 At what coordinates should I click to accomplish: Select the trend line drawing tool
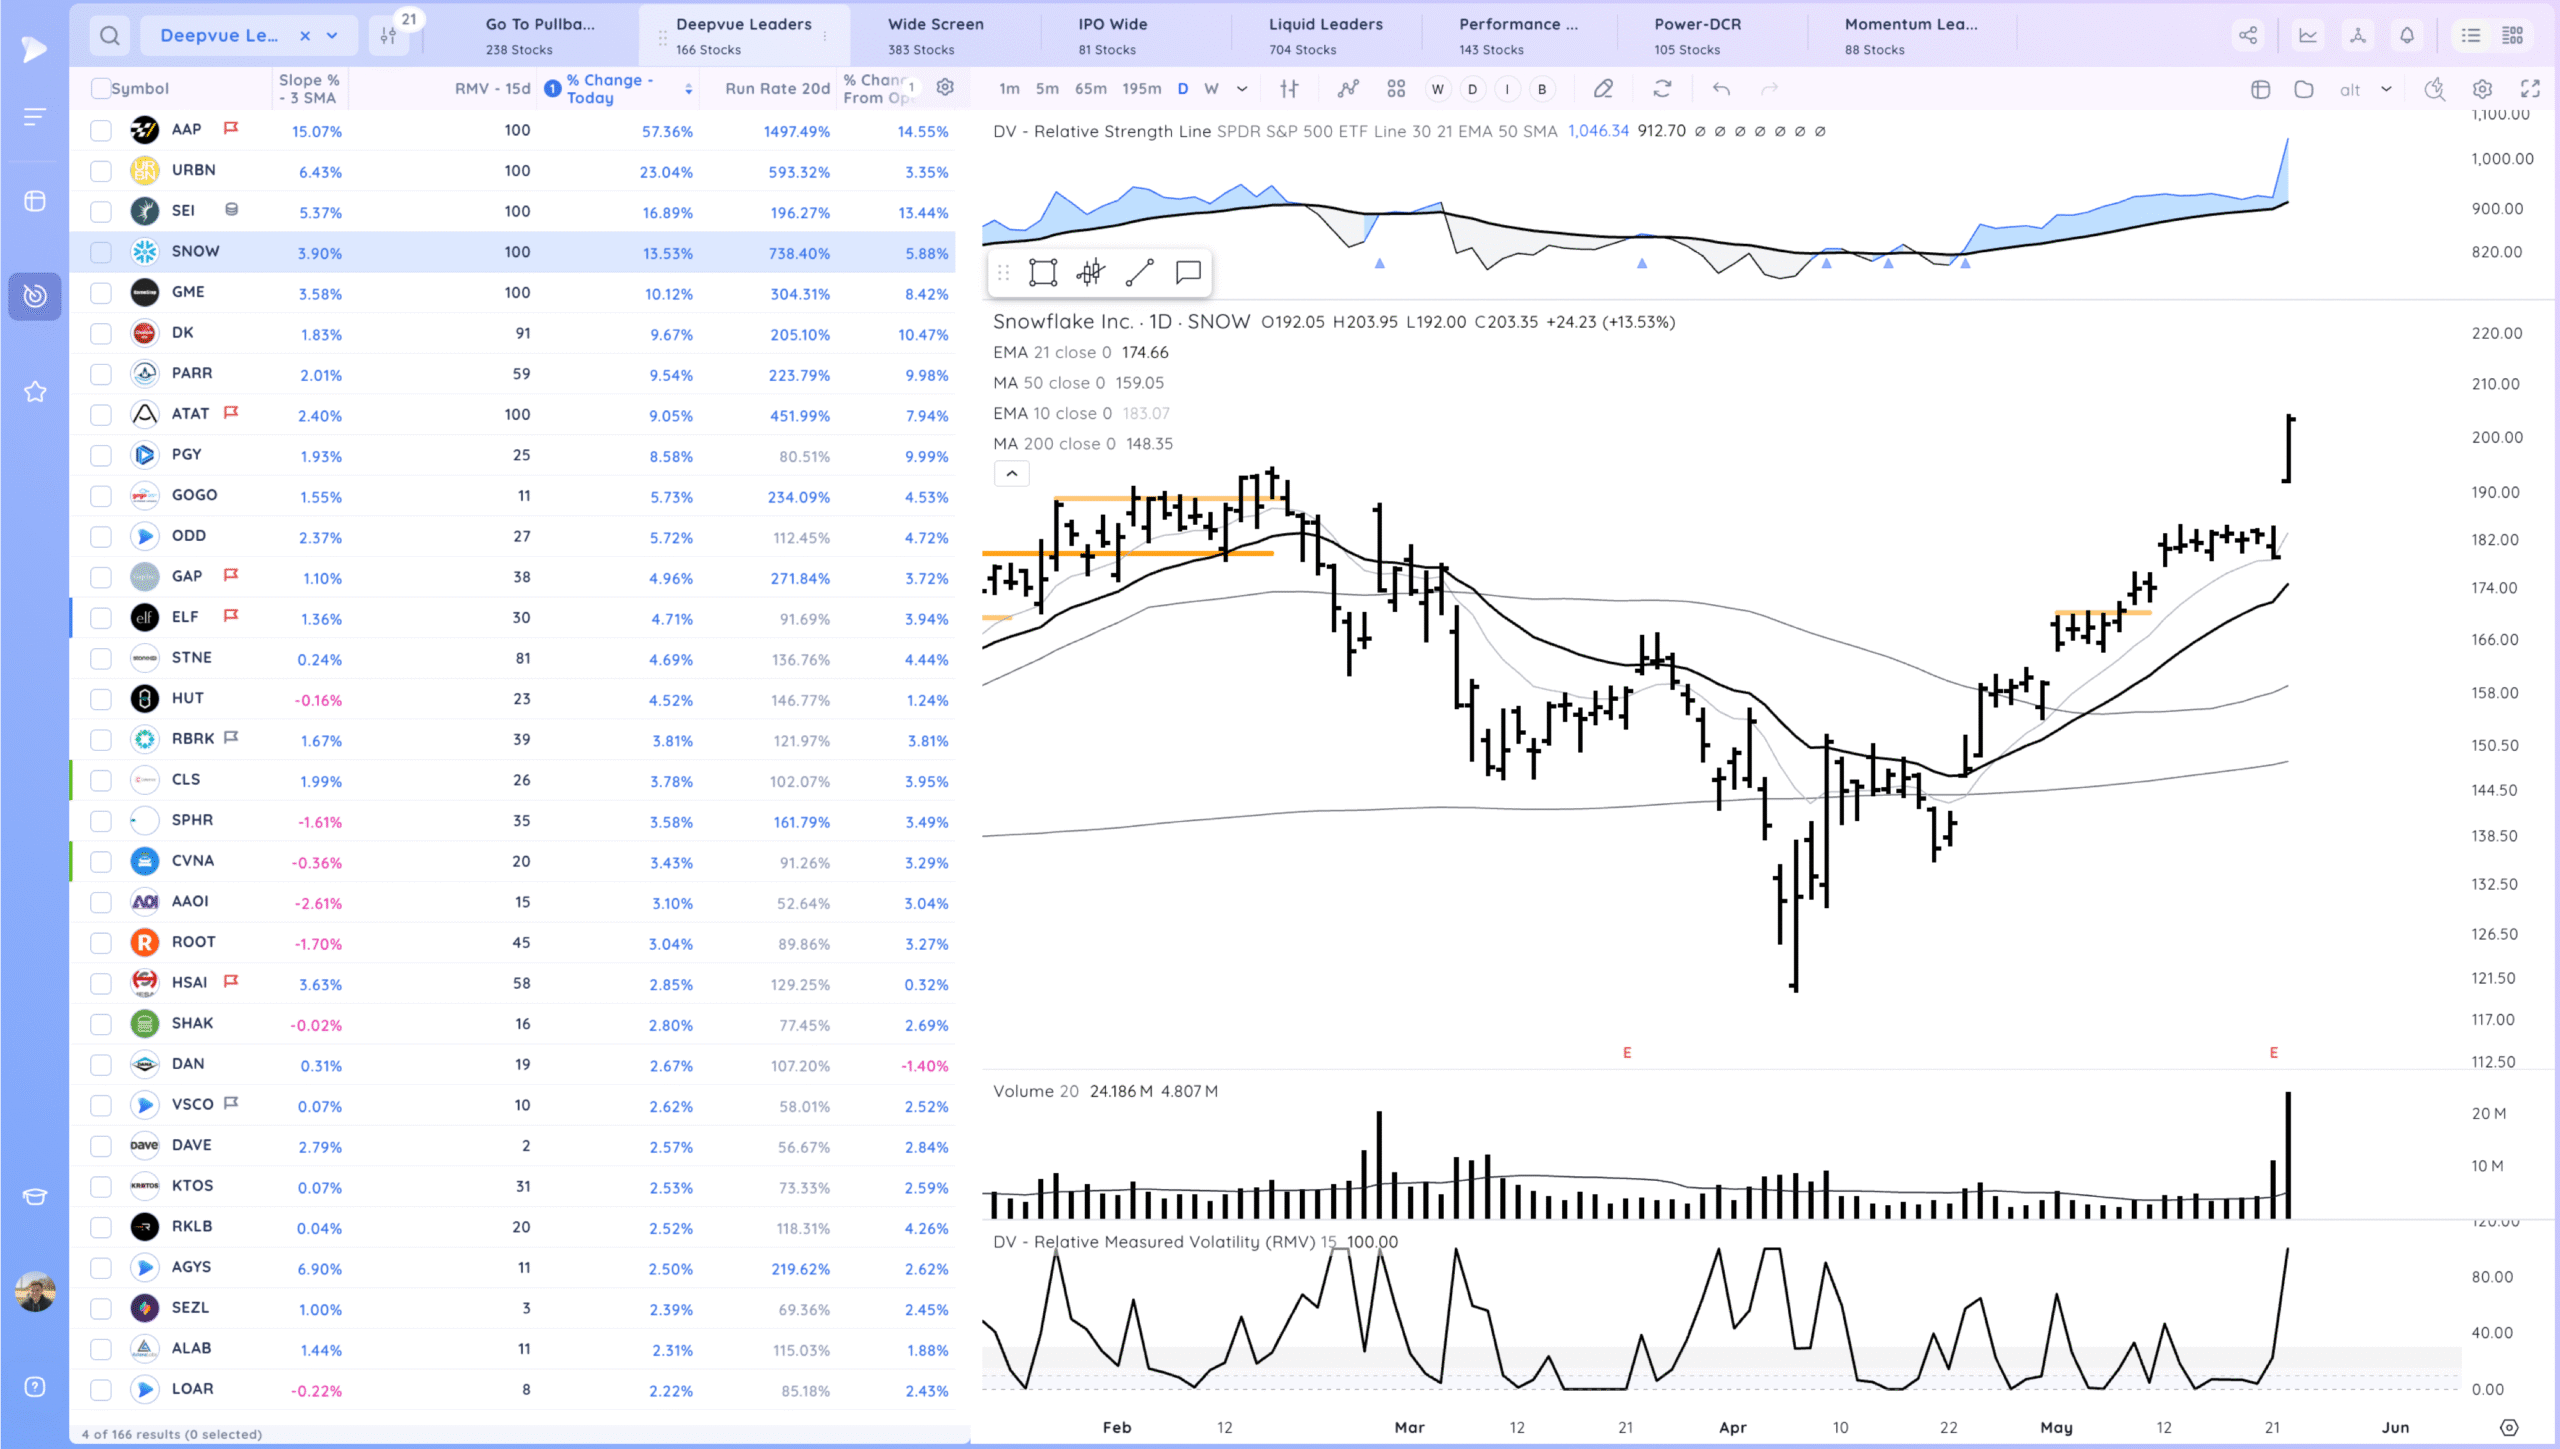pos(1140,273)
